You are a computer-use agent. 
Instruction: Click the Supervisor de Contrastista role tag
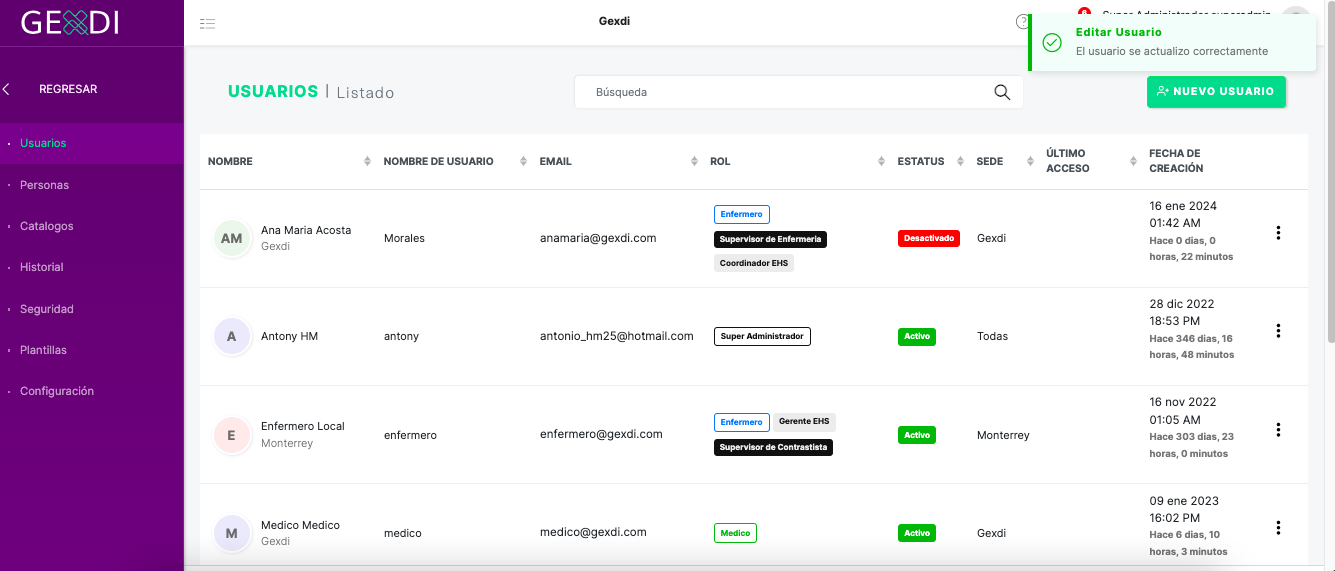click(x=773, y=447)
